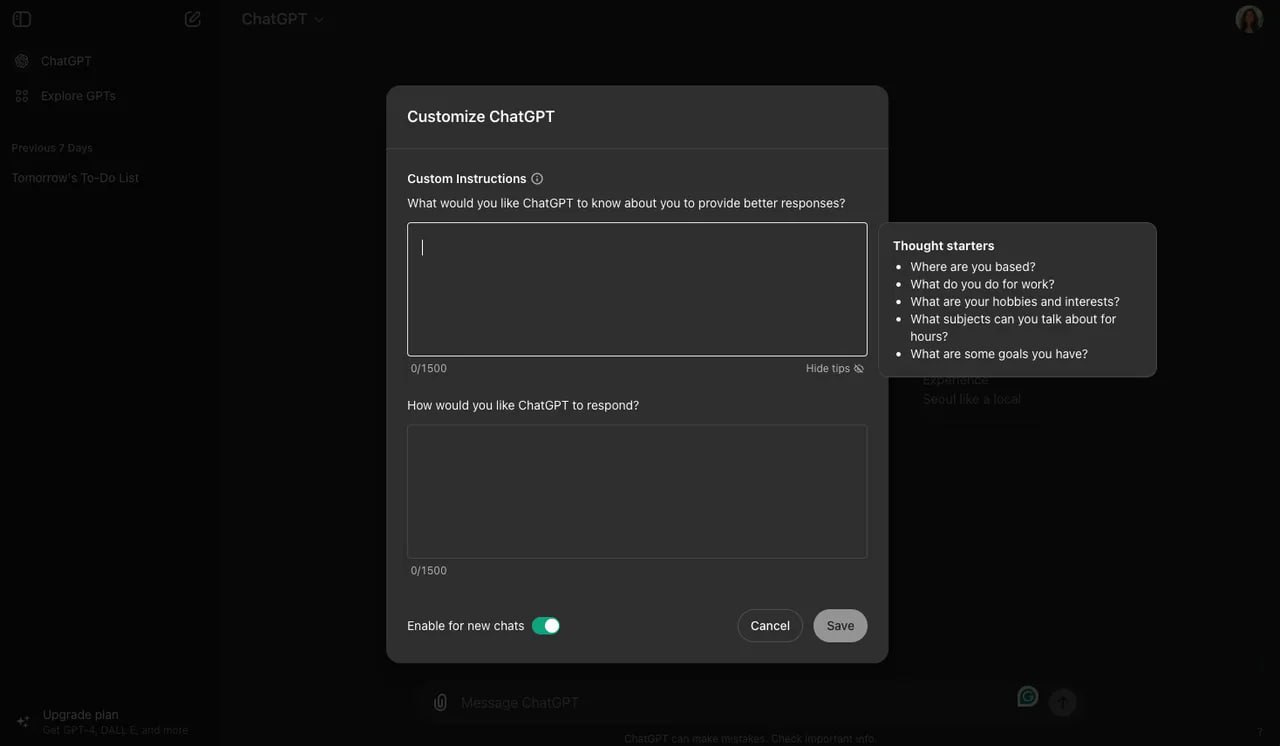Focus the 'How would you like ChatGPT to respond' box
1280x746 pixels.
(x=637, y=491)
